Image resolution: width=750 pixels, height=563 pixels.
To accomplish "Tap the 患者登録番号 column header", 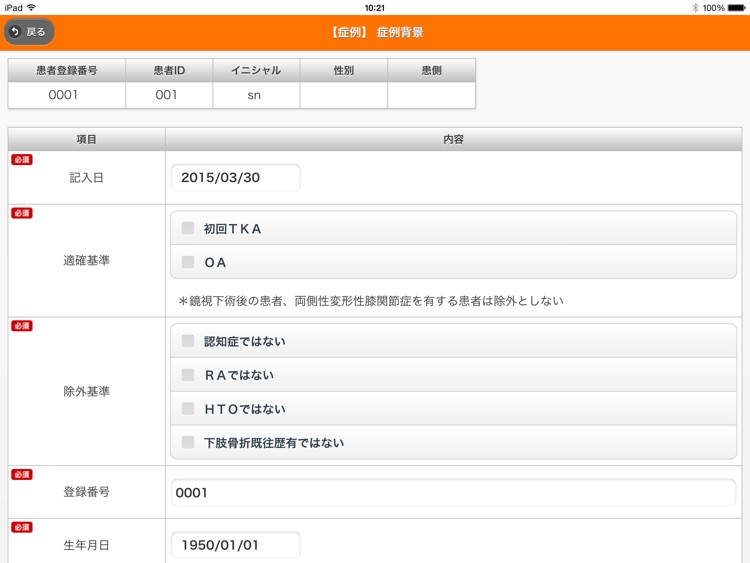I will (x=66, y=70).
